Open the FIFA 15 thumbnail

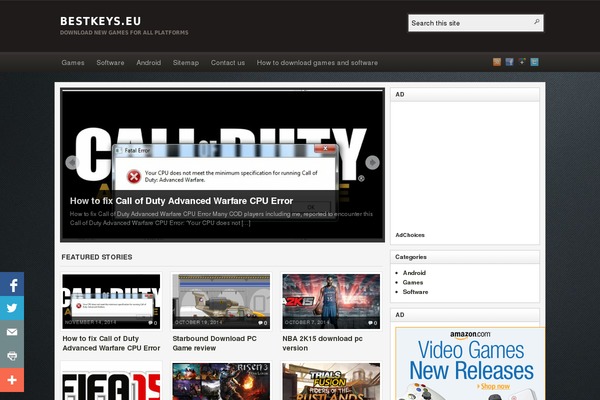tap(111, 382)
